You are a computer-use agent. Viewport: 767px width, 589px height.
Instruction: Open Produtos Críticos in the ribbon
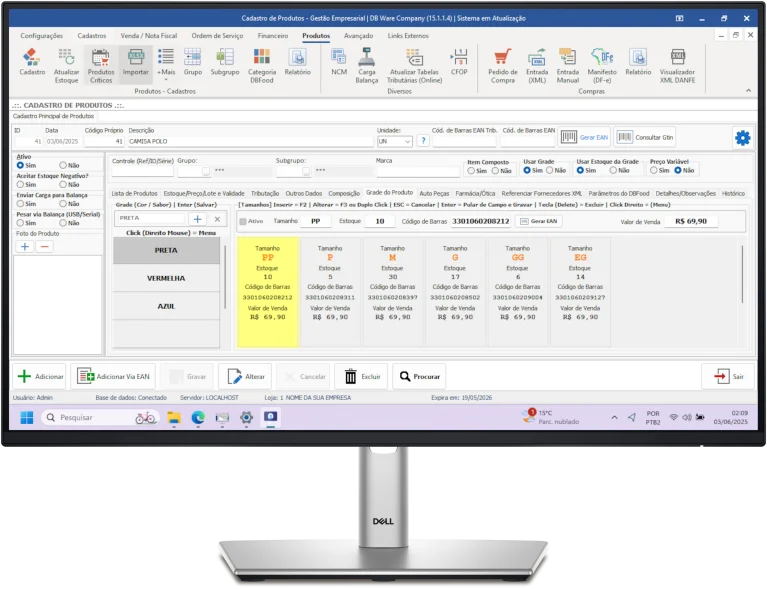coord(101,62)
